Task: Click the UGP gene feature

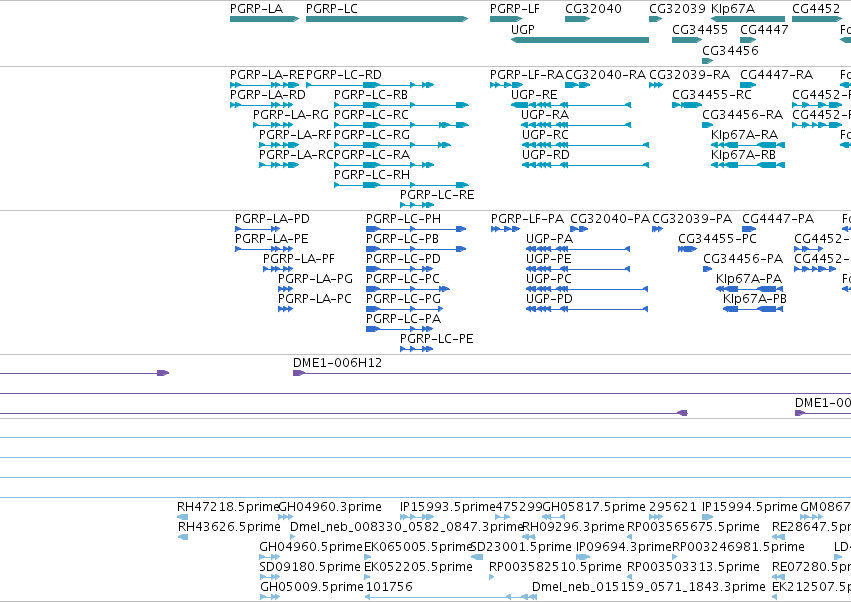Action: [580, 40]
